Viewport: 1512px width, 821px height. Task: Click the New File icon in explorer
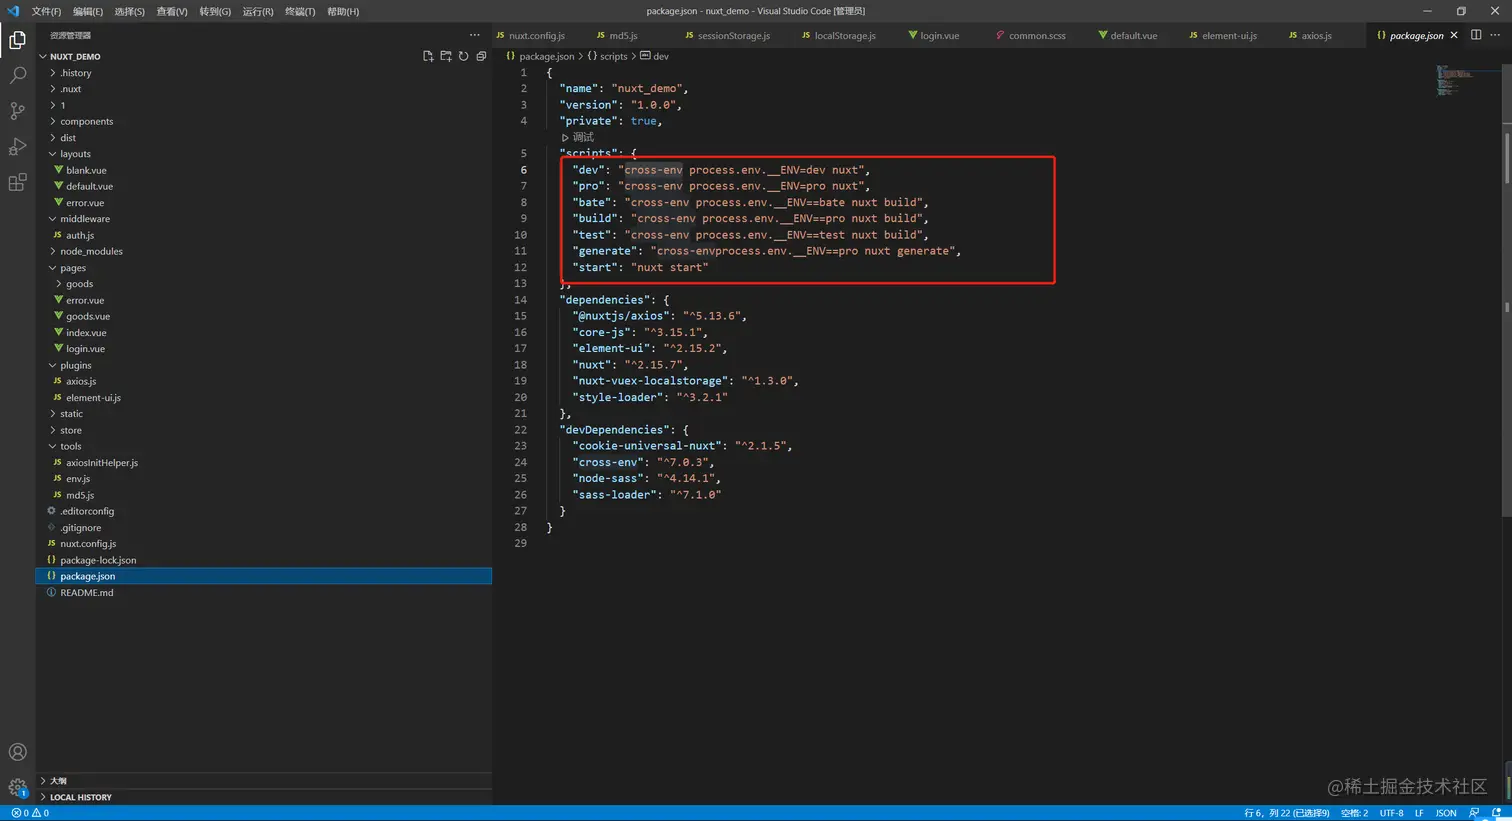pos(428,56)
